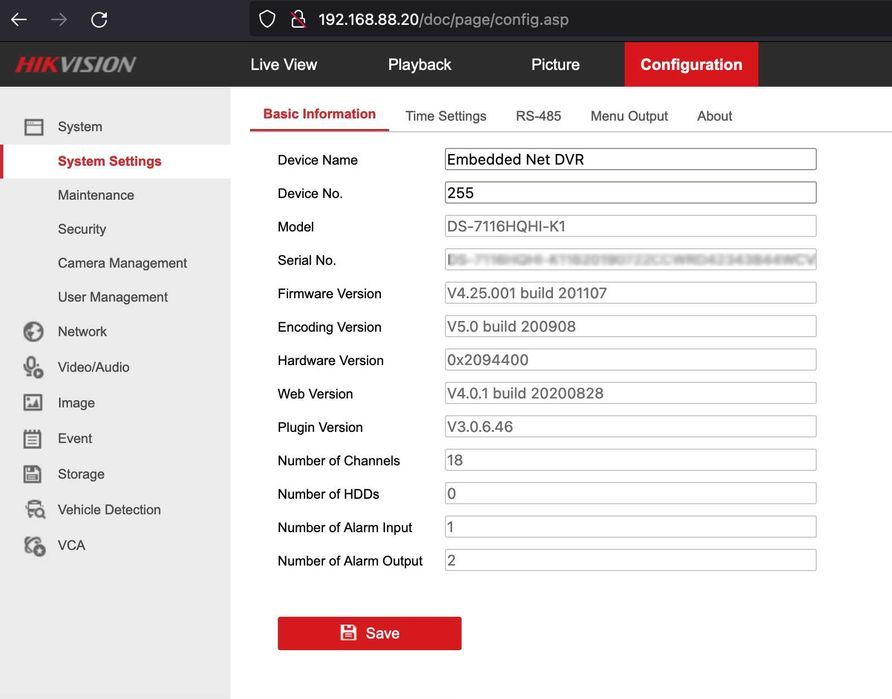Click the 'Device Name' label
Image resolution: width=892 pixels, height=699 pixels.
[317, 160]
